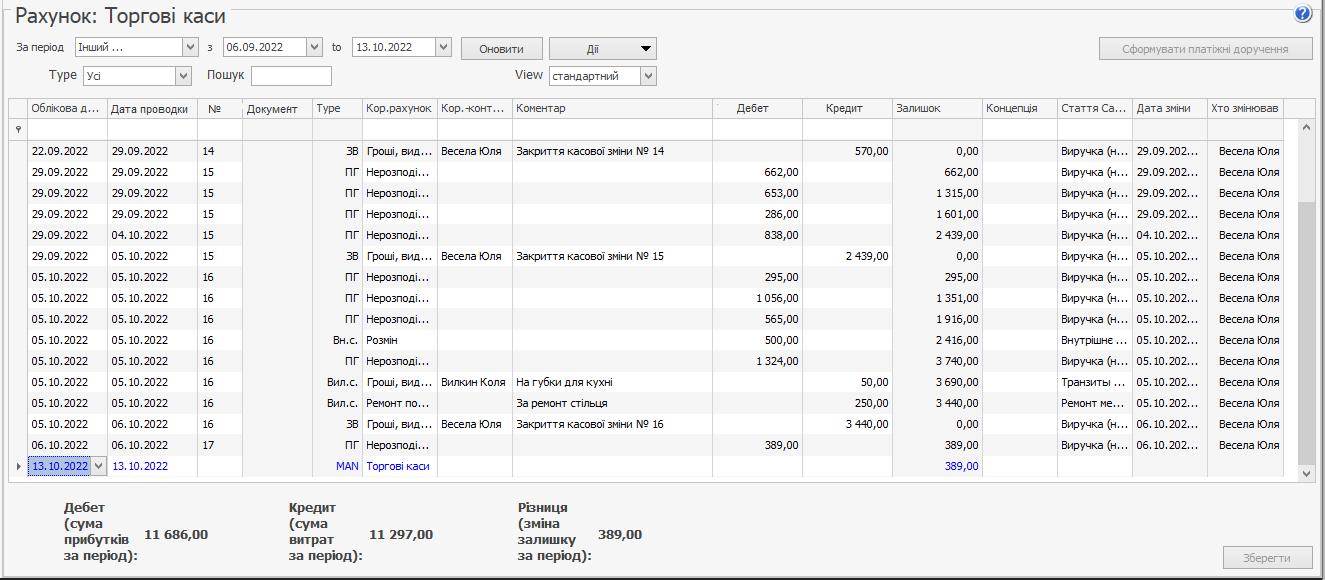Open the end date 13.10.2022 picker
Screen dimensions: 1325x580
tap(443, 47)
